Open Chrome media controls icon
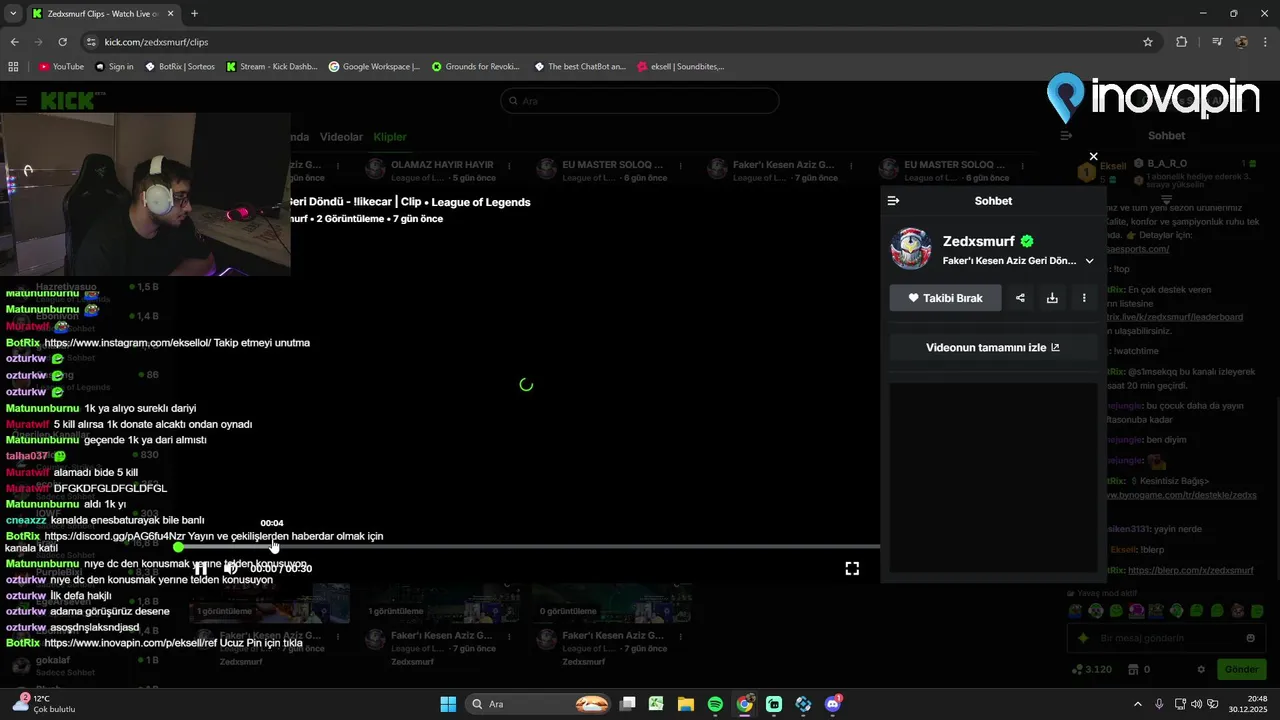 coord(1217,42)
